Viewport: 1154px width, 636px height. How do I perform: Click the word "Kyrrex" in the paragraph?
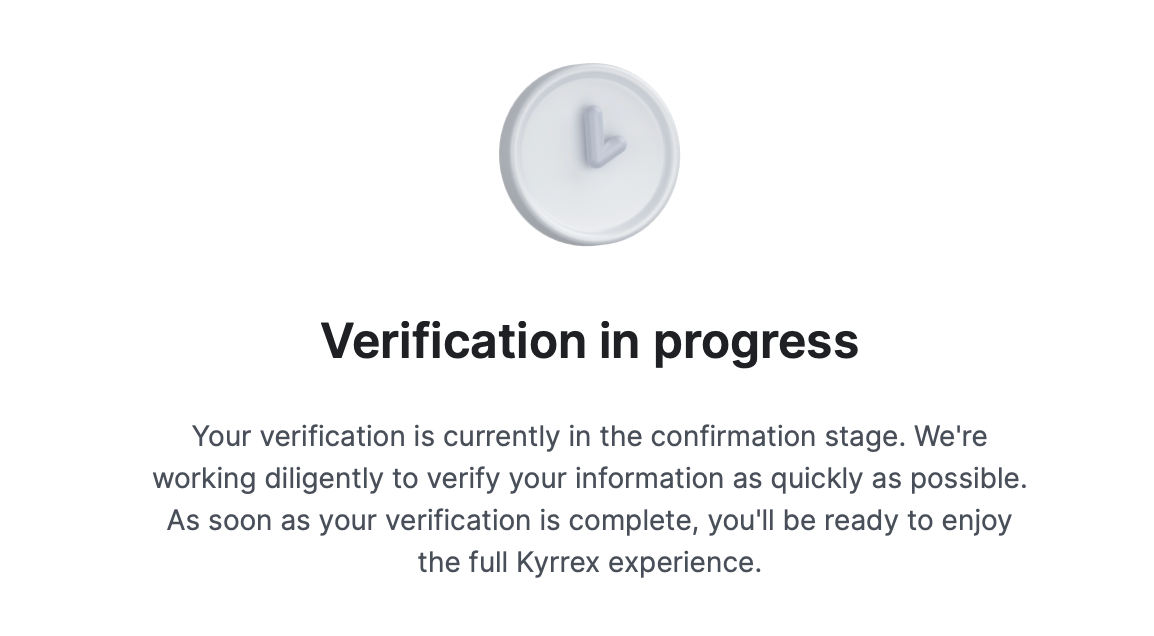(558, 563)
